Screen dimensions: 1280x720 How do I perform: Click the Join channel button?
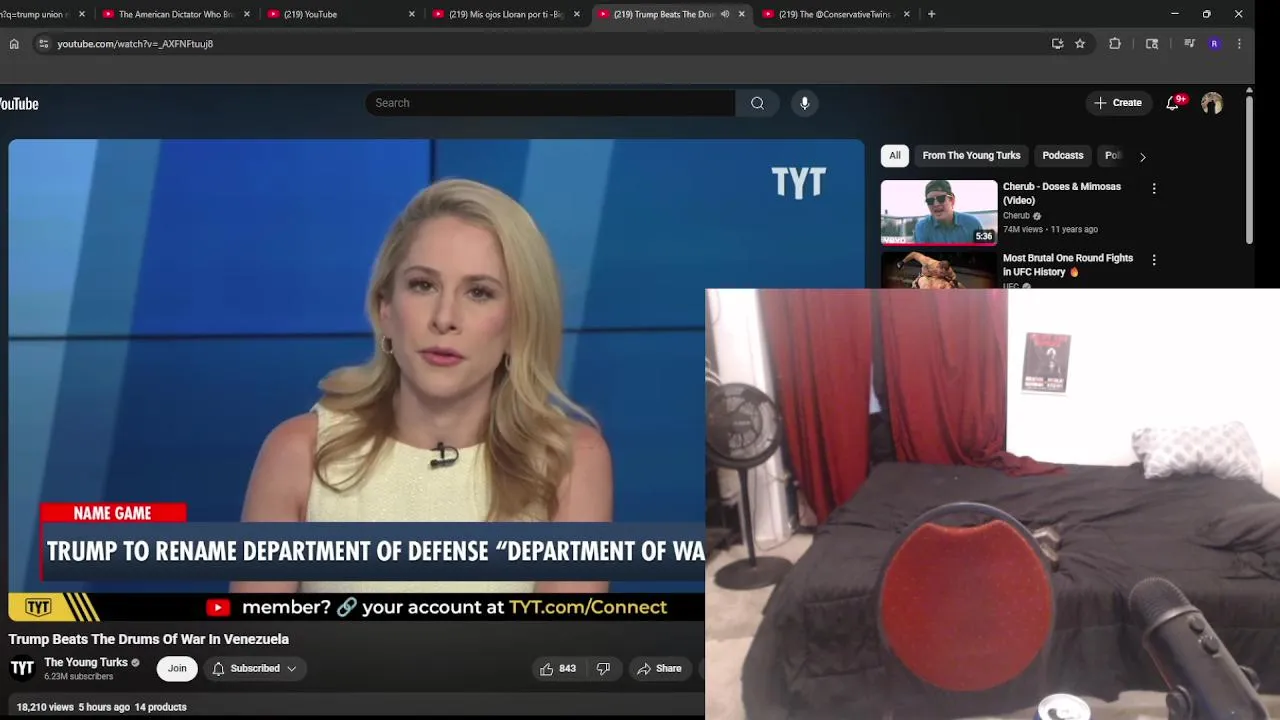click(x=177, y=669)
